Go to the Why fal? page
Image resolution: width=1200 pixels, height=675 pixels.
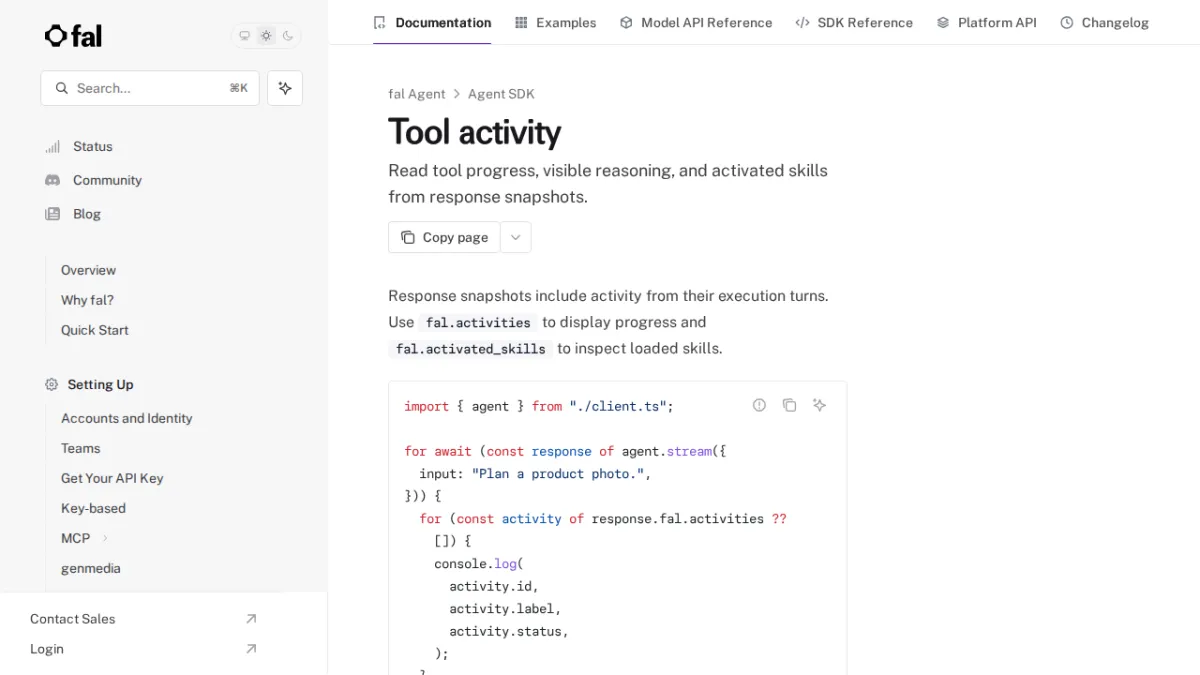point(87,300)
